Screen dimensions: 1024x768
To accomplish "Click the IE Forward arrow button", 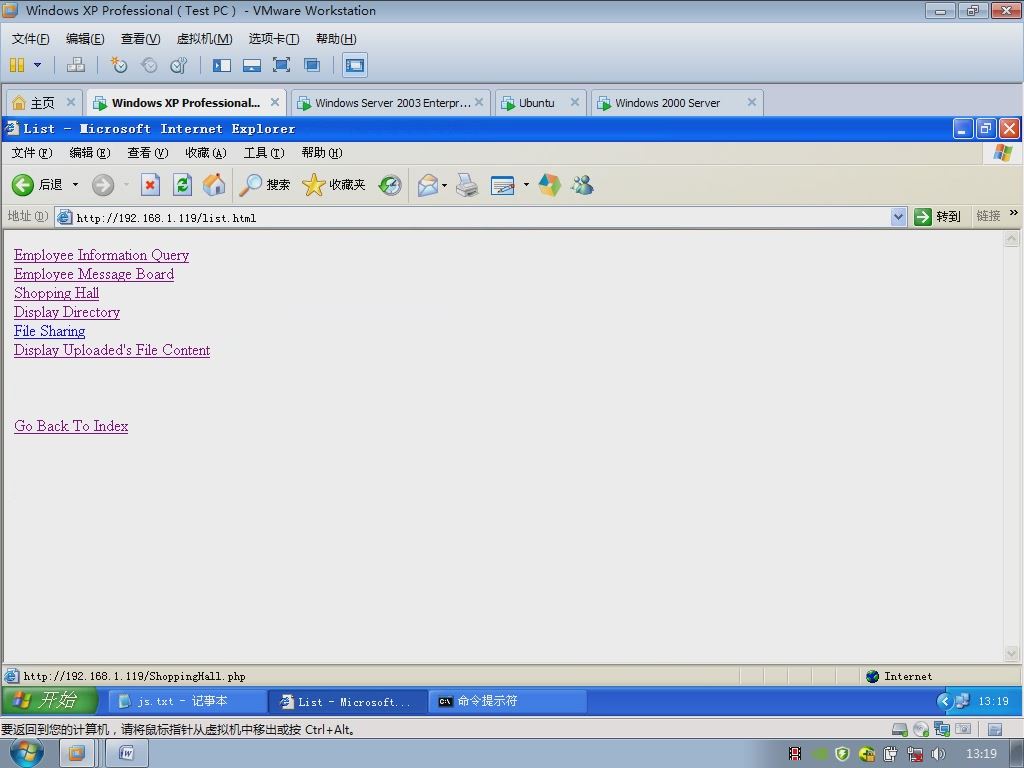I will [x=103, y=185].
